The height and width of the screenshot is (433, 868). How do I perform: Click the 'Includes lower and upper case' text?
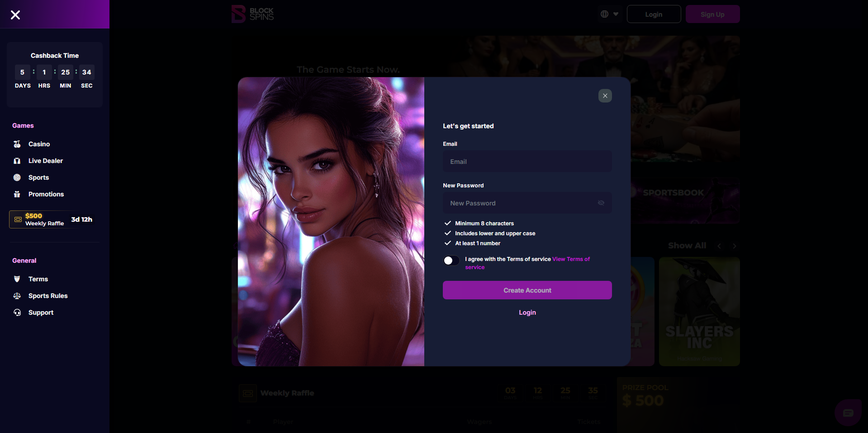coord(495,234)
